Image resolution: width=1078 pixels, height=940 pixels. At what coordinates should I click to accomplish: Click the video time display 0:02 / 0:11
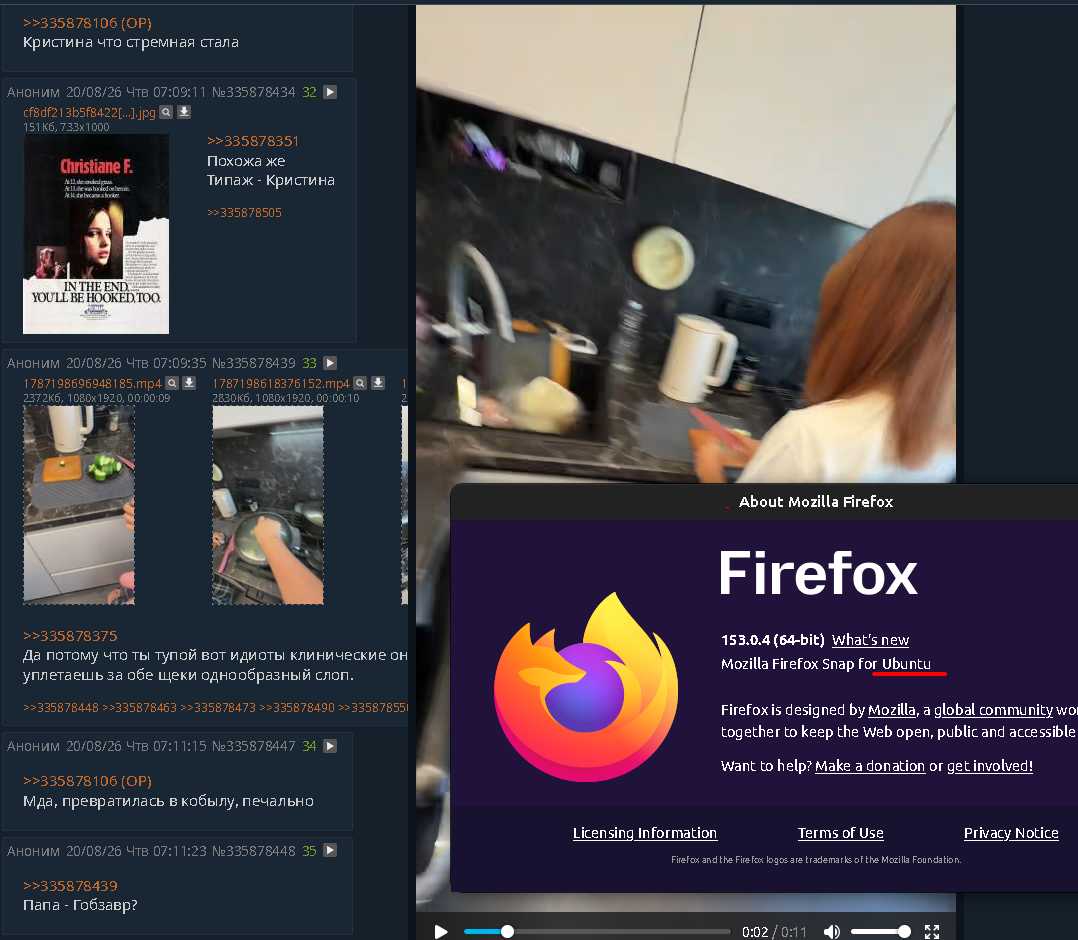tap(774, 932)
